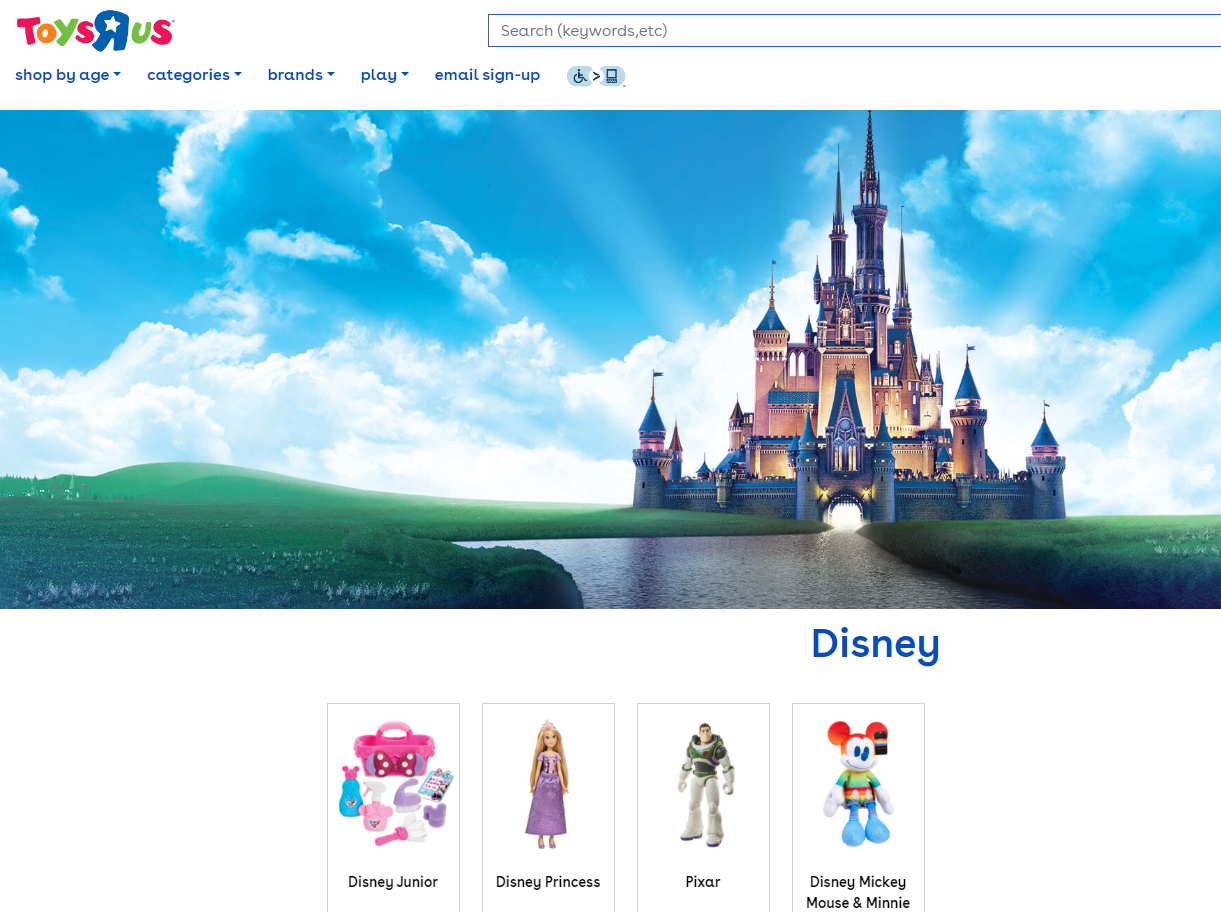Open the brands dropdown menu

(300, 75)
